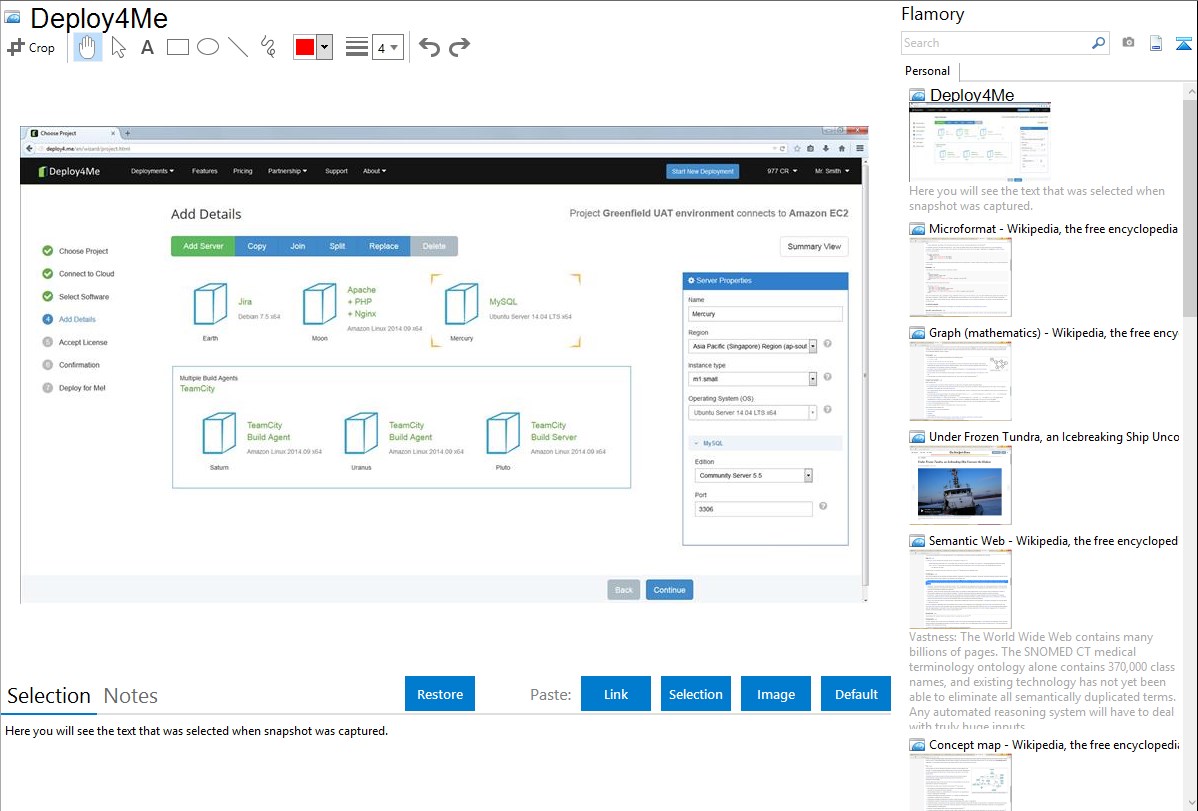The width and height of the screenshot is (1198, 811).
Task: Select the Mercury MySQL server cube
Action: (x=461, y=304)
